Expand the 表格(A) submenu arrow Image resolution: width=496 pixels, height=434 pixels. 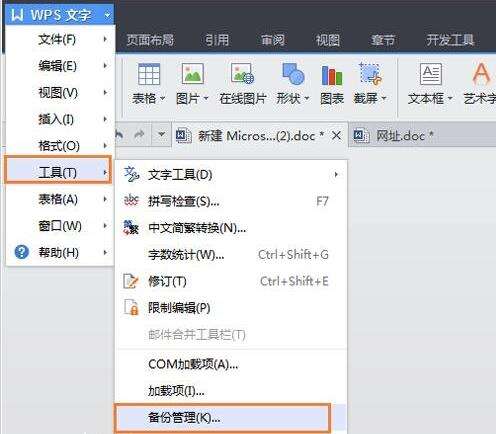pos(105,199)
